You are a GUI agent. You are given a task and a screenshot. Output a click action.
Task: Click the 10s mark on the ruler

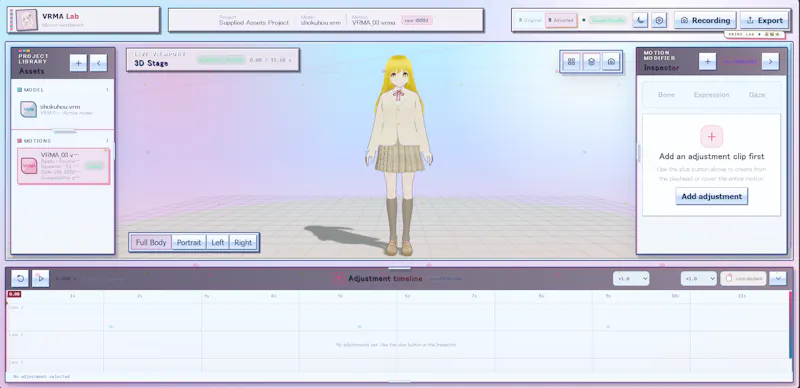click(675, 296)
